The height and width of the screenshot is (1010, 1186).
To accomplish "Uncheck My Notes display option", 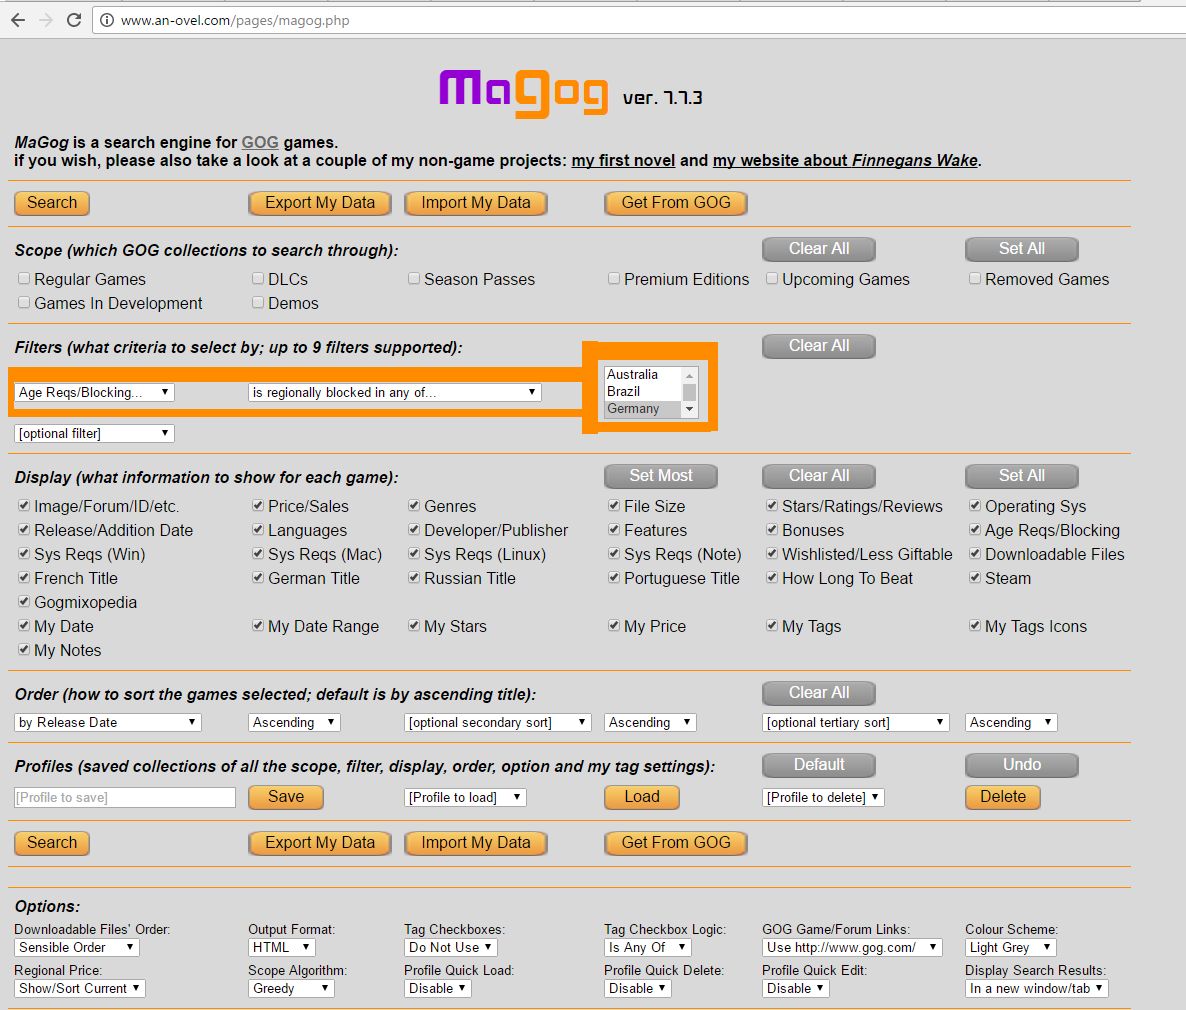I will [x=24, y=649].
